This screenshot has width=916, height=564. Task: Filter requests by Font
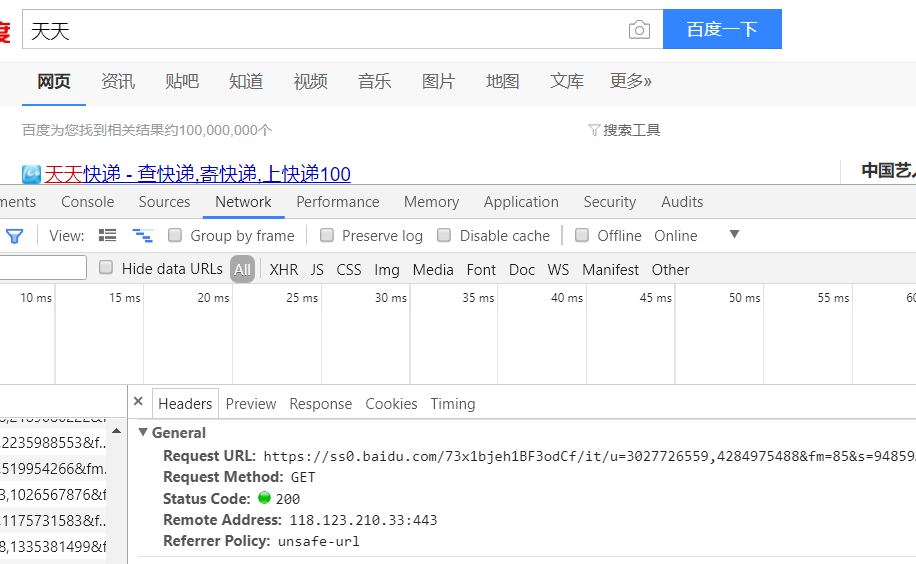(x=481, y=269)
